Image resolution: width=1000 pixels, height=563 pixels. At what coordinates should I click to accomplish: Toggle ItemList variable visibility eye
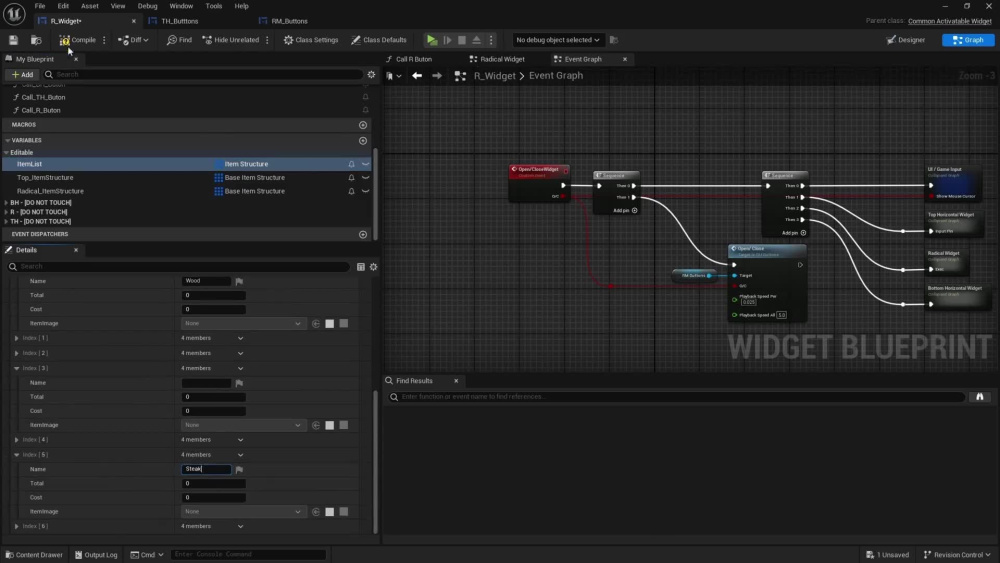point(365,164)
